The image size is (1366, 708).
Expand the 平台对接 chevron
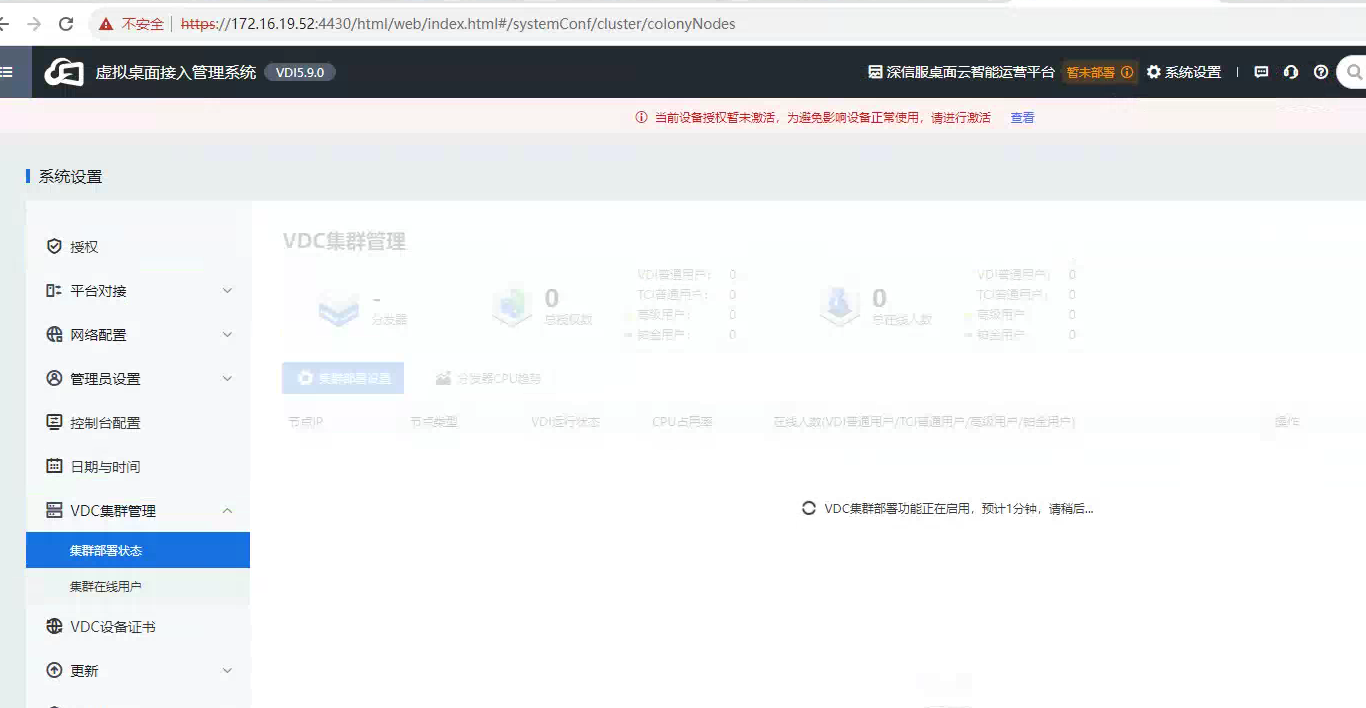(227, 291)
